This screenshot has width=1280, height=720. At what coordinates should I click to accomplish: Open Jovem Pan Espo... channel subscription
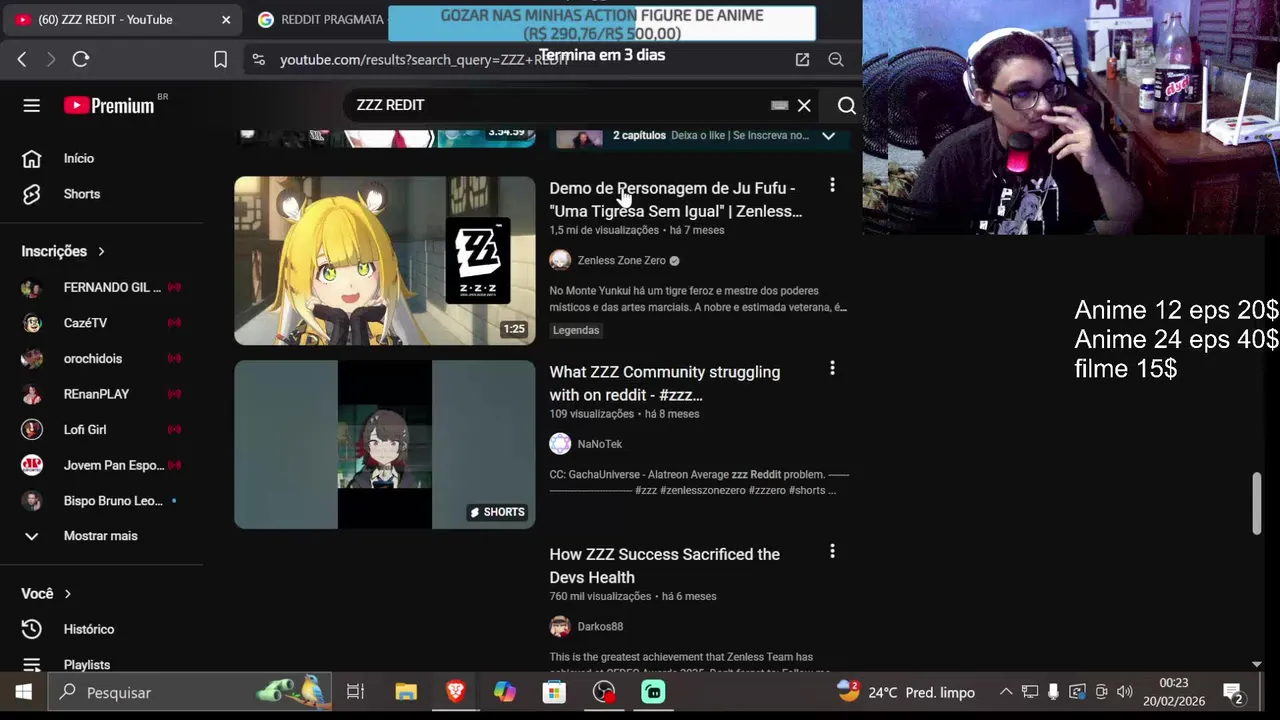coord(102,465)
